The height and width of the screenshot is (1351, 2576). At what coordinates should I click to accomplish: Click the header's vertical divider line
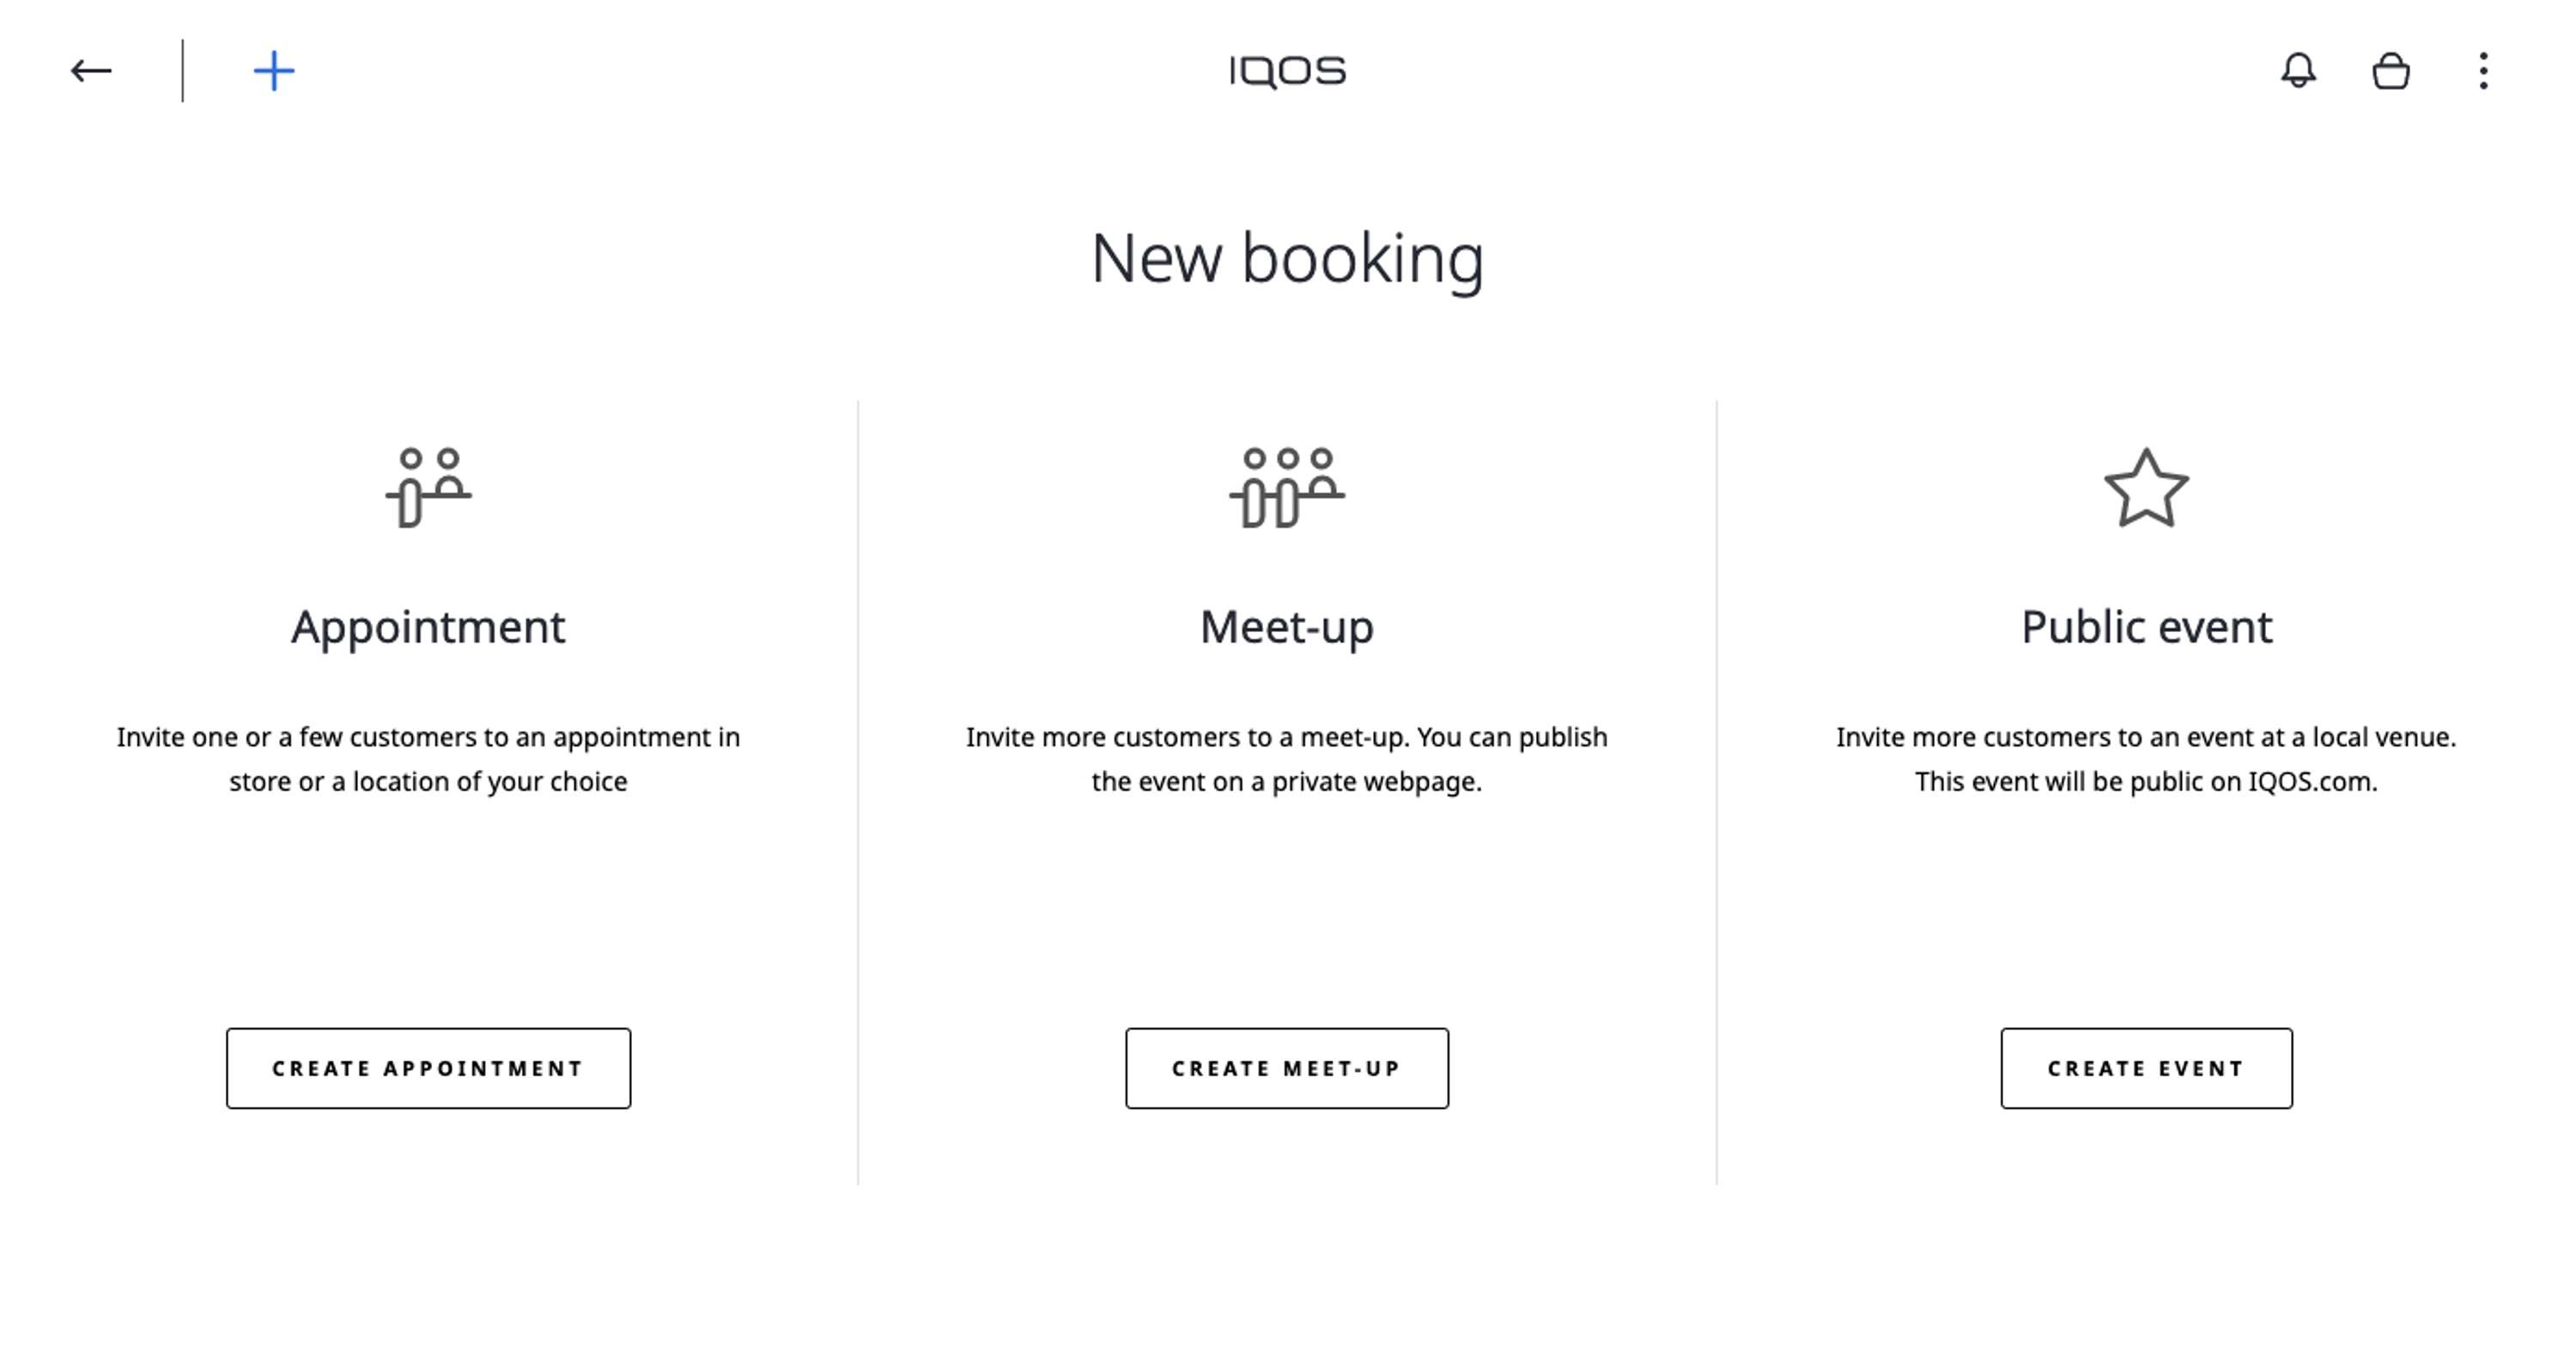point(182,71)
